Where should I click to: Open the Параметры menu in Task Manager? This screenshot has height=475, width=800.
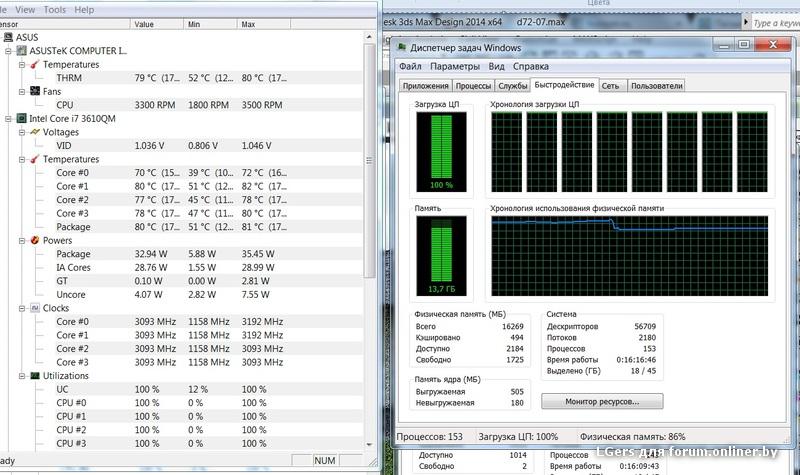click(x=455, y=66)
